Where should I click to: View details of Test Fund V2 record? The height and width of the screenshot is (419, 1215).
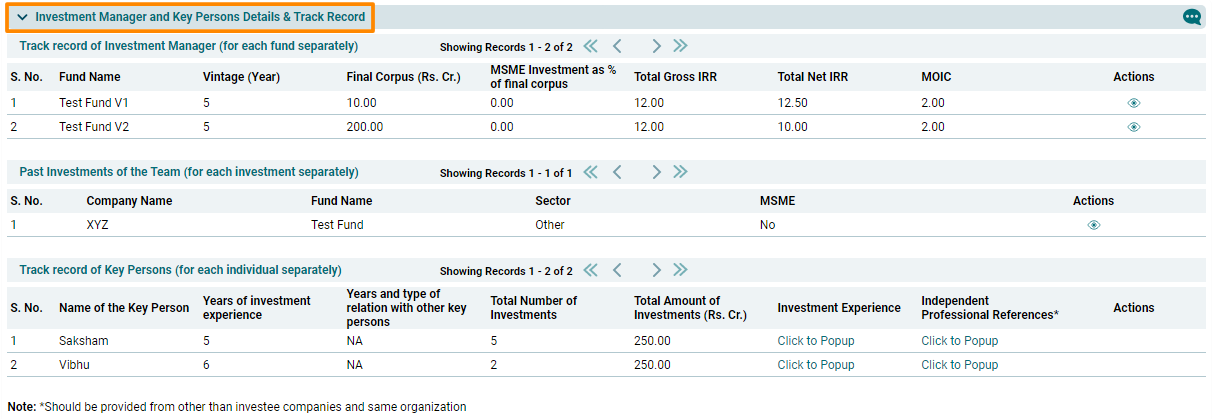(x=1133, y=127)
